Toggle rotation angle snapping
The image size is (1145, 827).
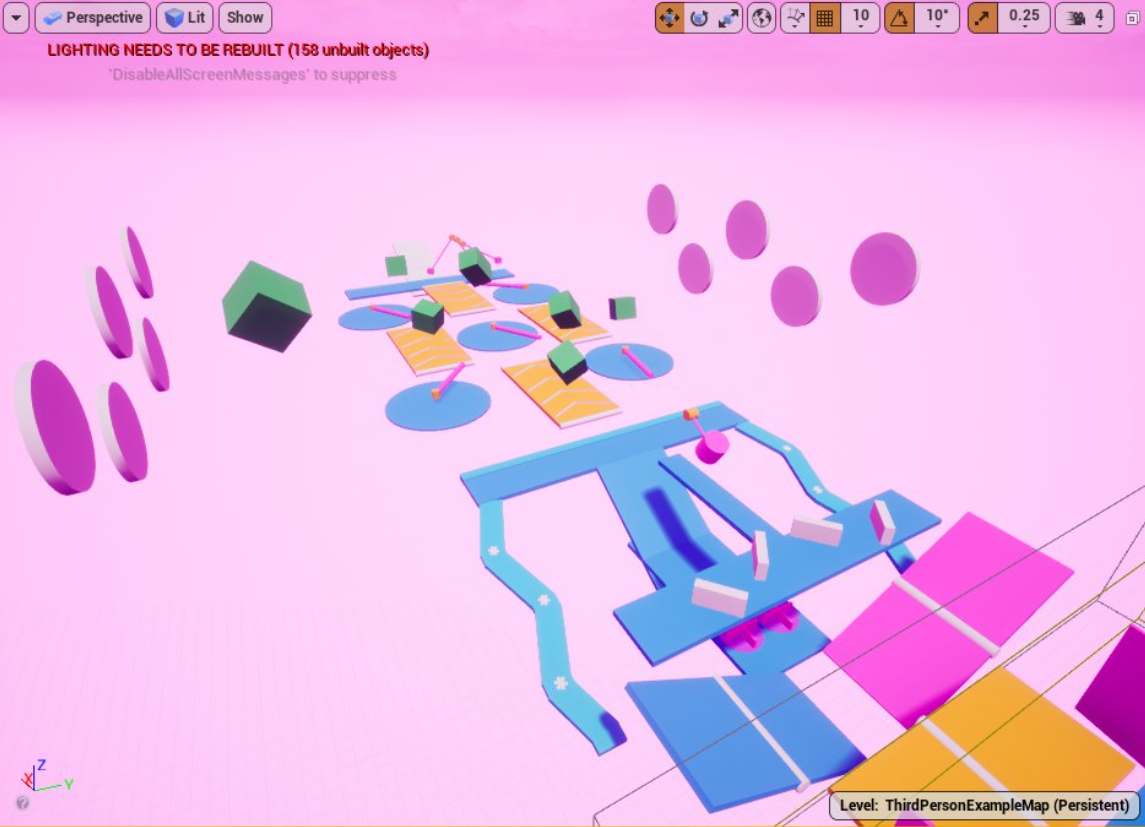coord(900,18)
